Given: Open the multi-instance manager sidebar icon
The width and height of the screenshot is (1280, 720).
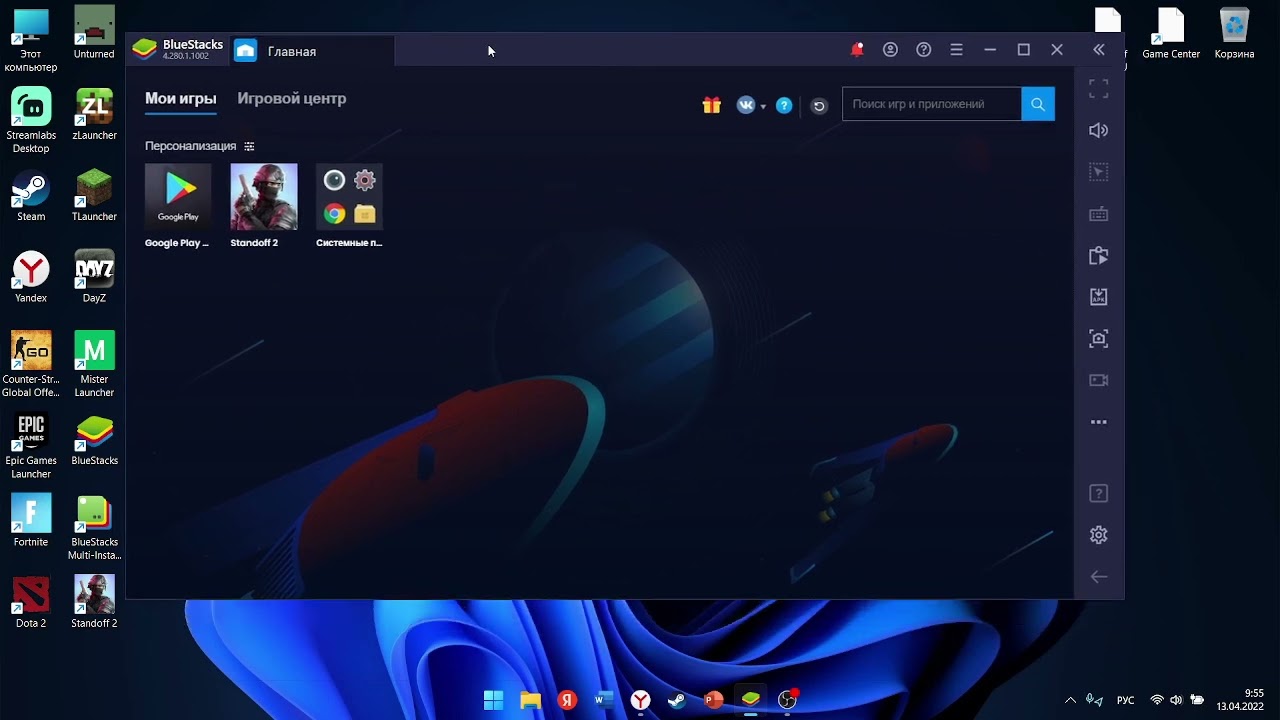Looking at the screenshot, I should point(1099,256).
